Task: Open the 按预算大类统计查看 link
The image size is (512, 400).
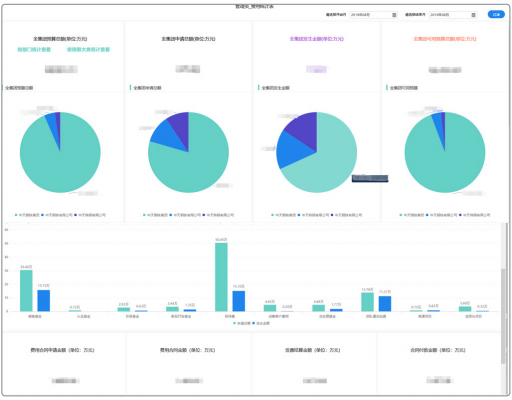Action: (x=88, y=50)
